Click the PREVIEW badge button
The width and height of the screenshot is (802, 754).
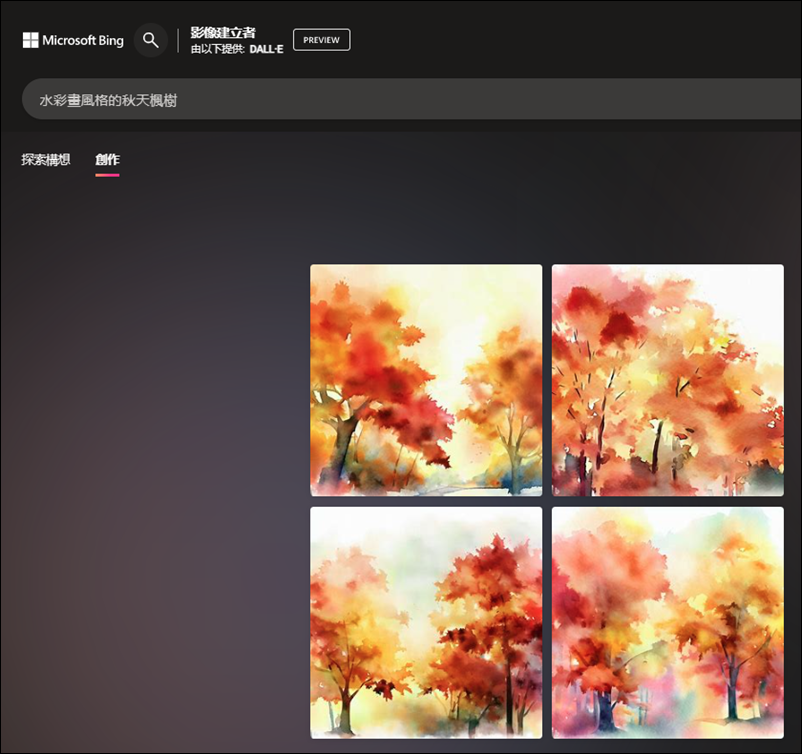(x=321, y=40)
